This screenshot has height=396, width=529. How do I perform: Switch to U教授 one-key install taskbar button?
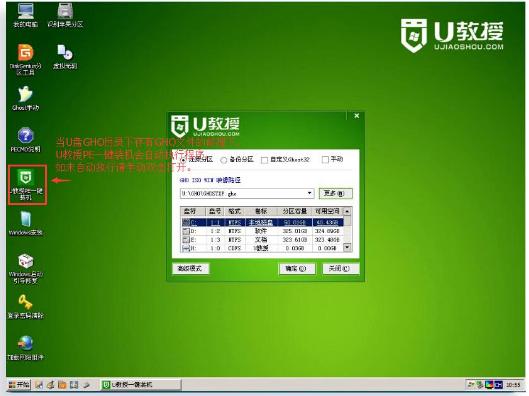coord(141,385)
